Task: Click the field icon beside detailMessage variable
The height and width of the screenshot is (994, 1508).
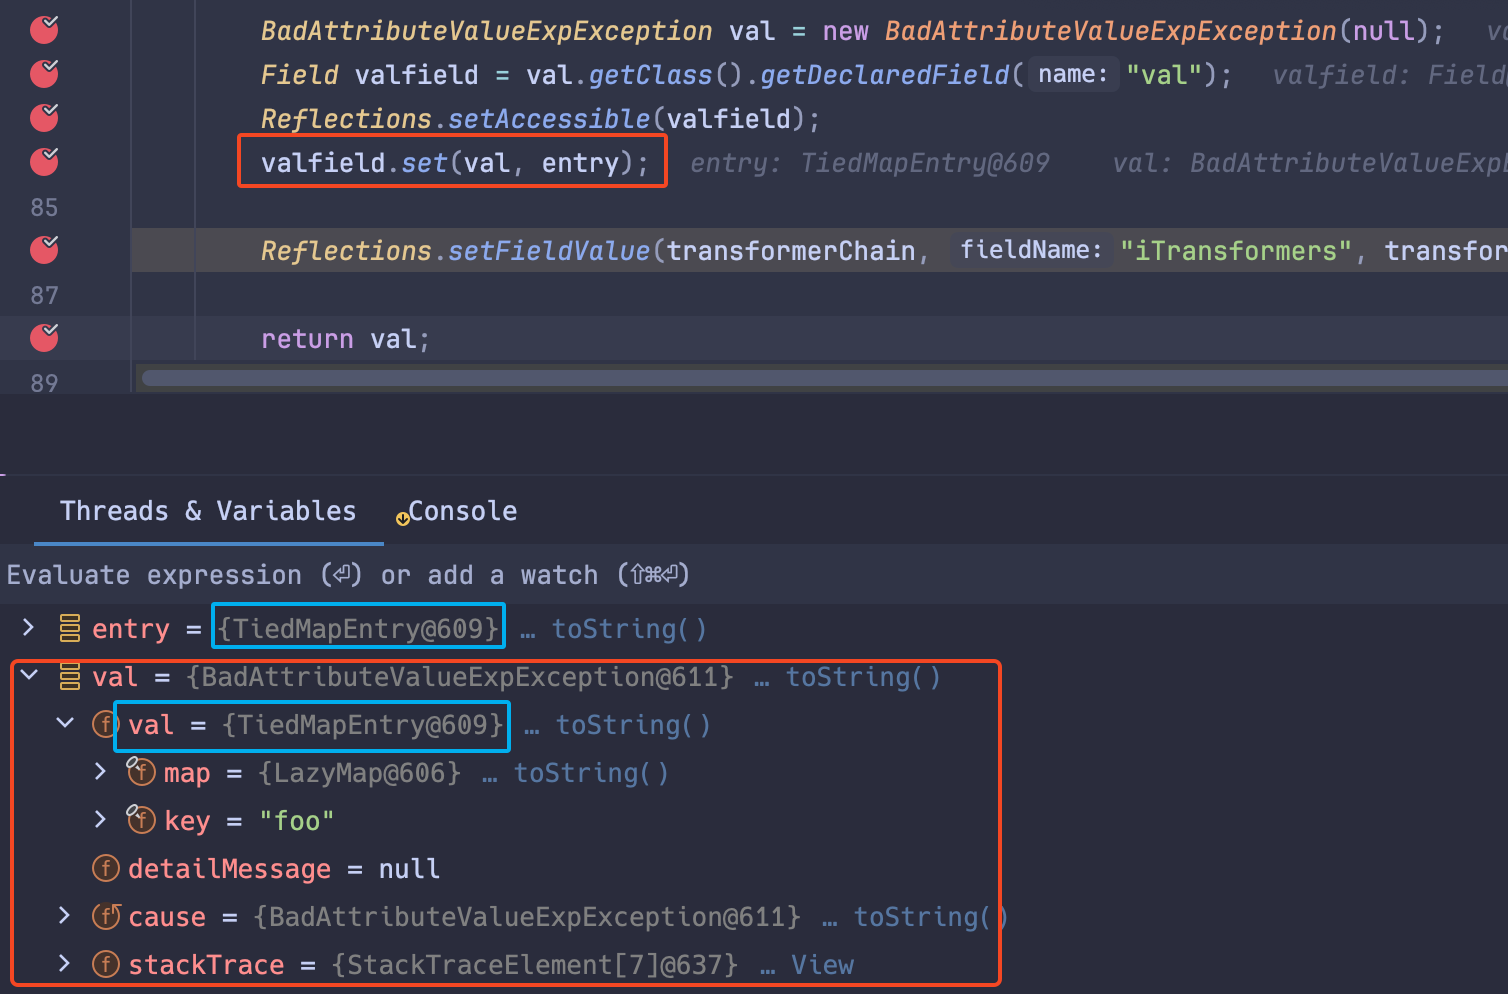Action: coord(106,868)
